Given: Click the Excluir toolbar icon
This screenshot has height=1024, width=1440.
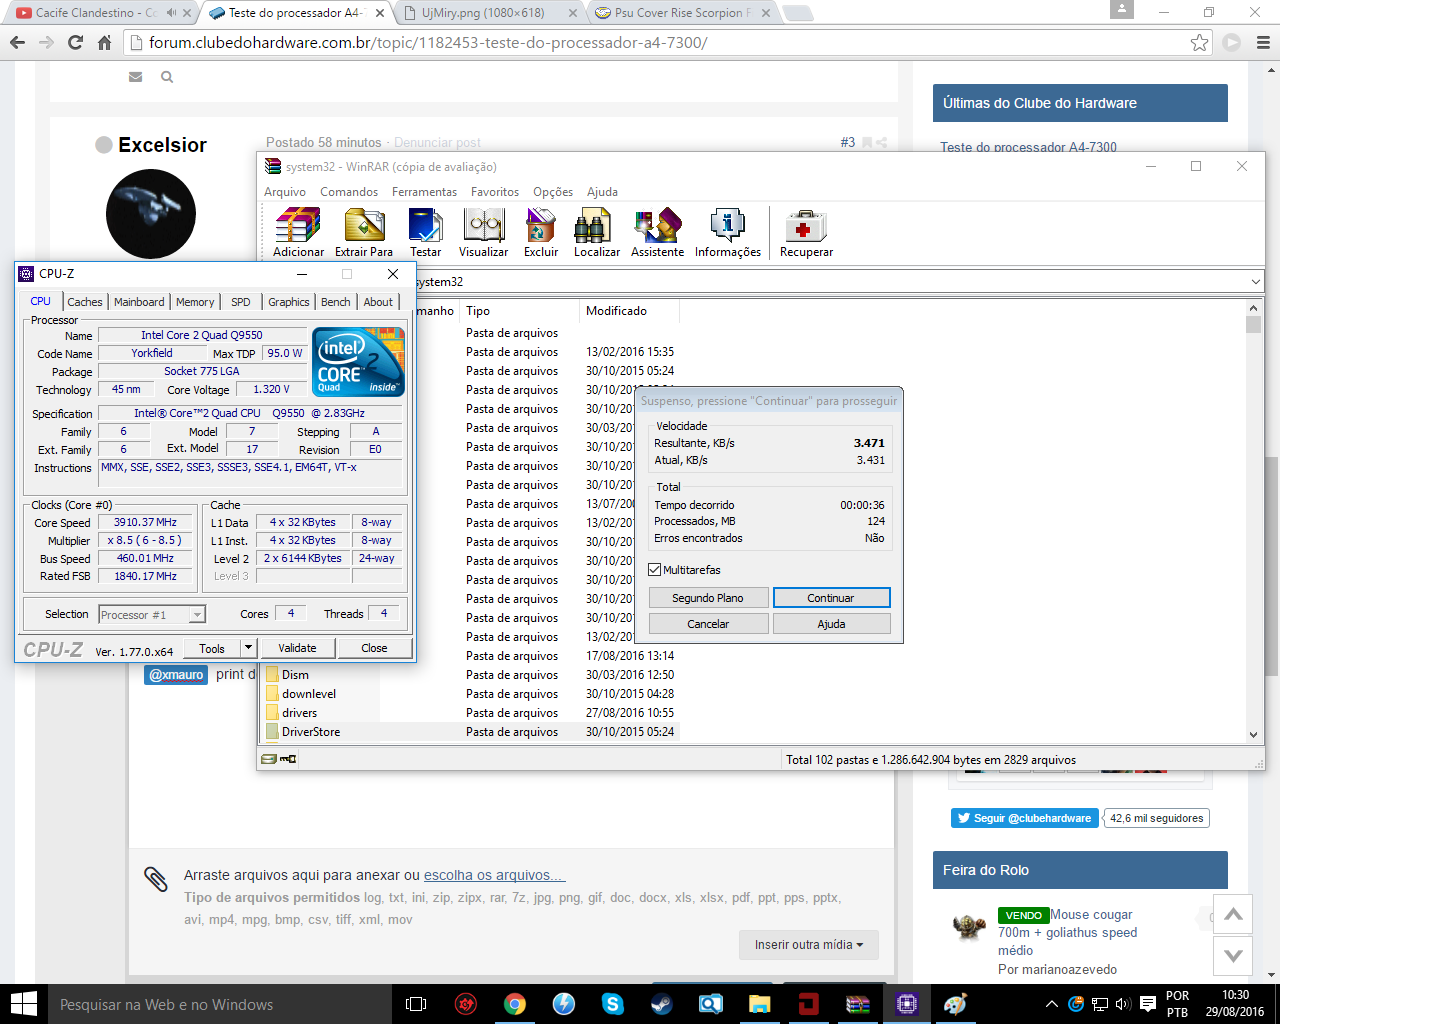Looking at the screenshot, I should (541, 233).
